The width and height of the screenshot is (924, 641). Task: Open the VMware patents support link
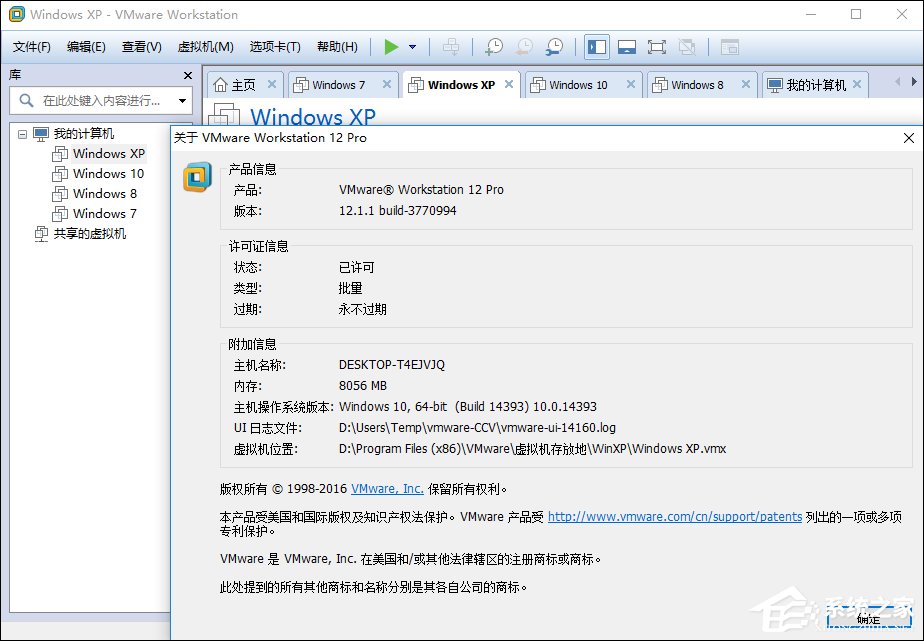(x=674, y=517)
